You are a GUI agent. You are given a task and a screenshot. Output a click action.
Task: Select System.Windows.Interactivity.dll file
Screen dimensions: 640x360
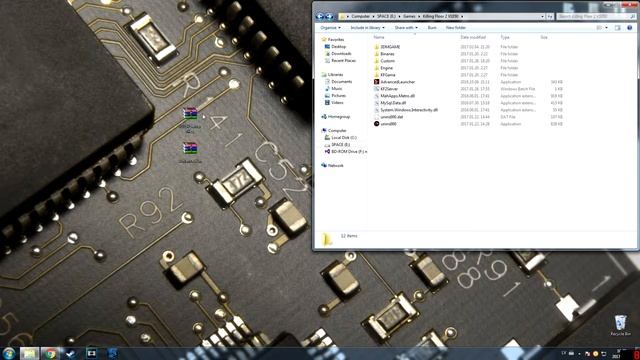coord(406,110)
